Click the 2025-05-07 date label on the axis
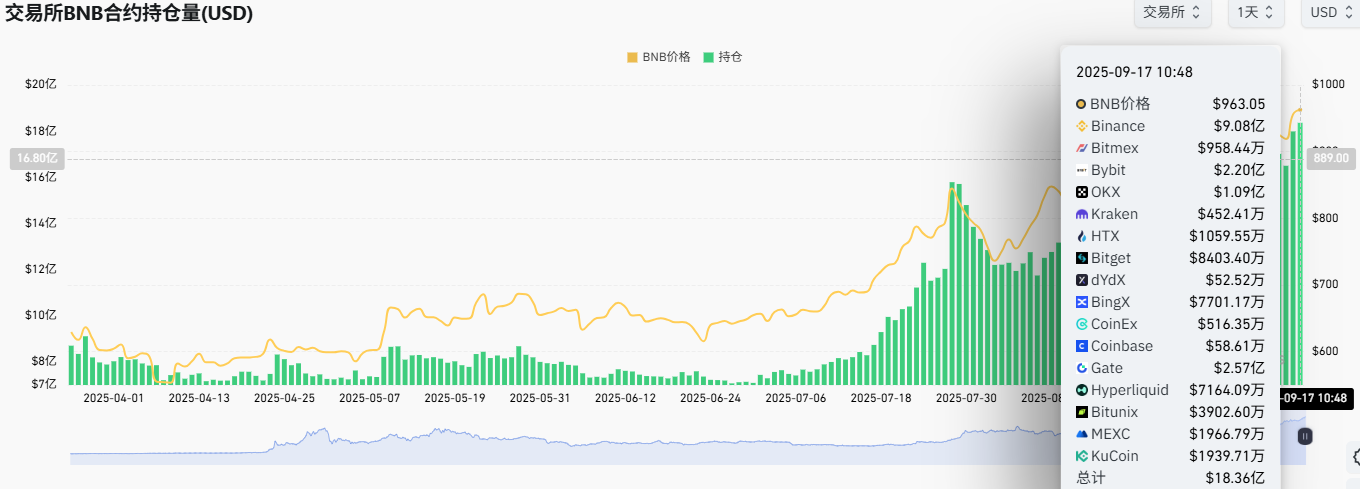 tap(369, 397)
